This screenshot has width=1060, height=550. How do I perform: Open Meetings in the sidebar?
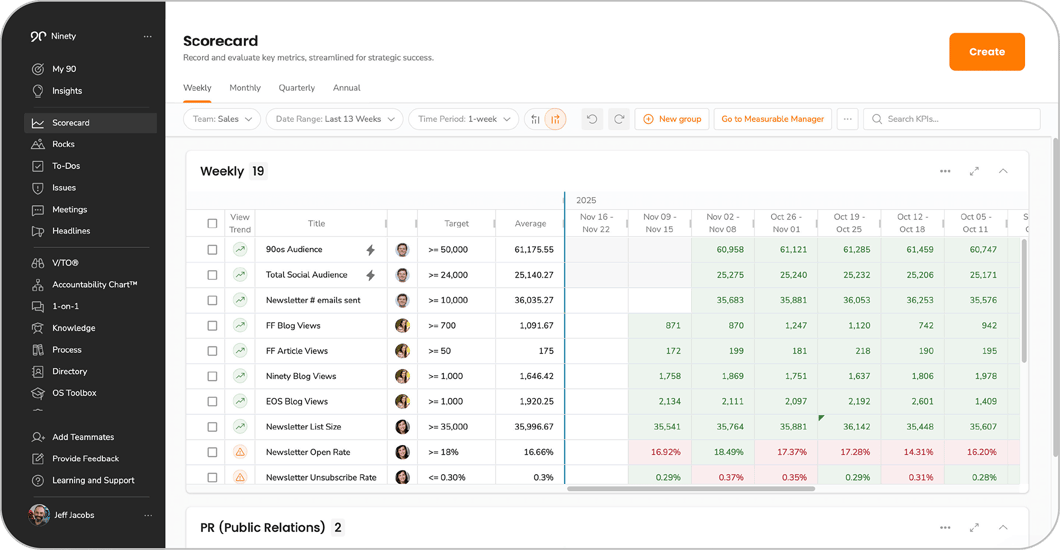click(59, 209)
